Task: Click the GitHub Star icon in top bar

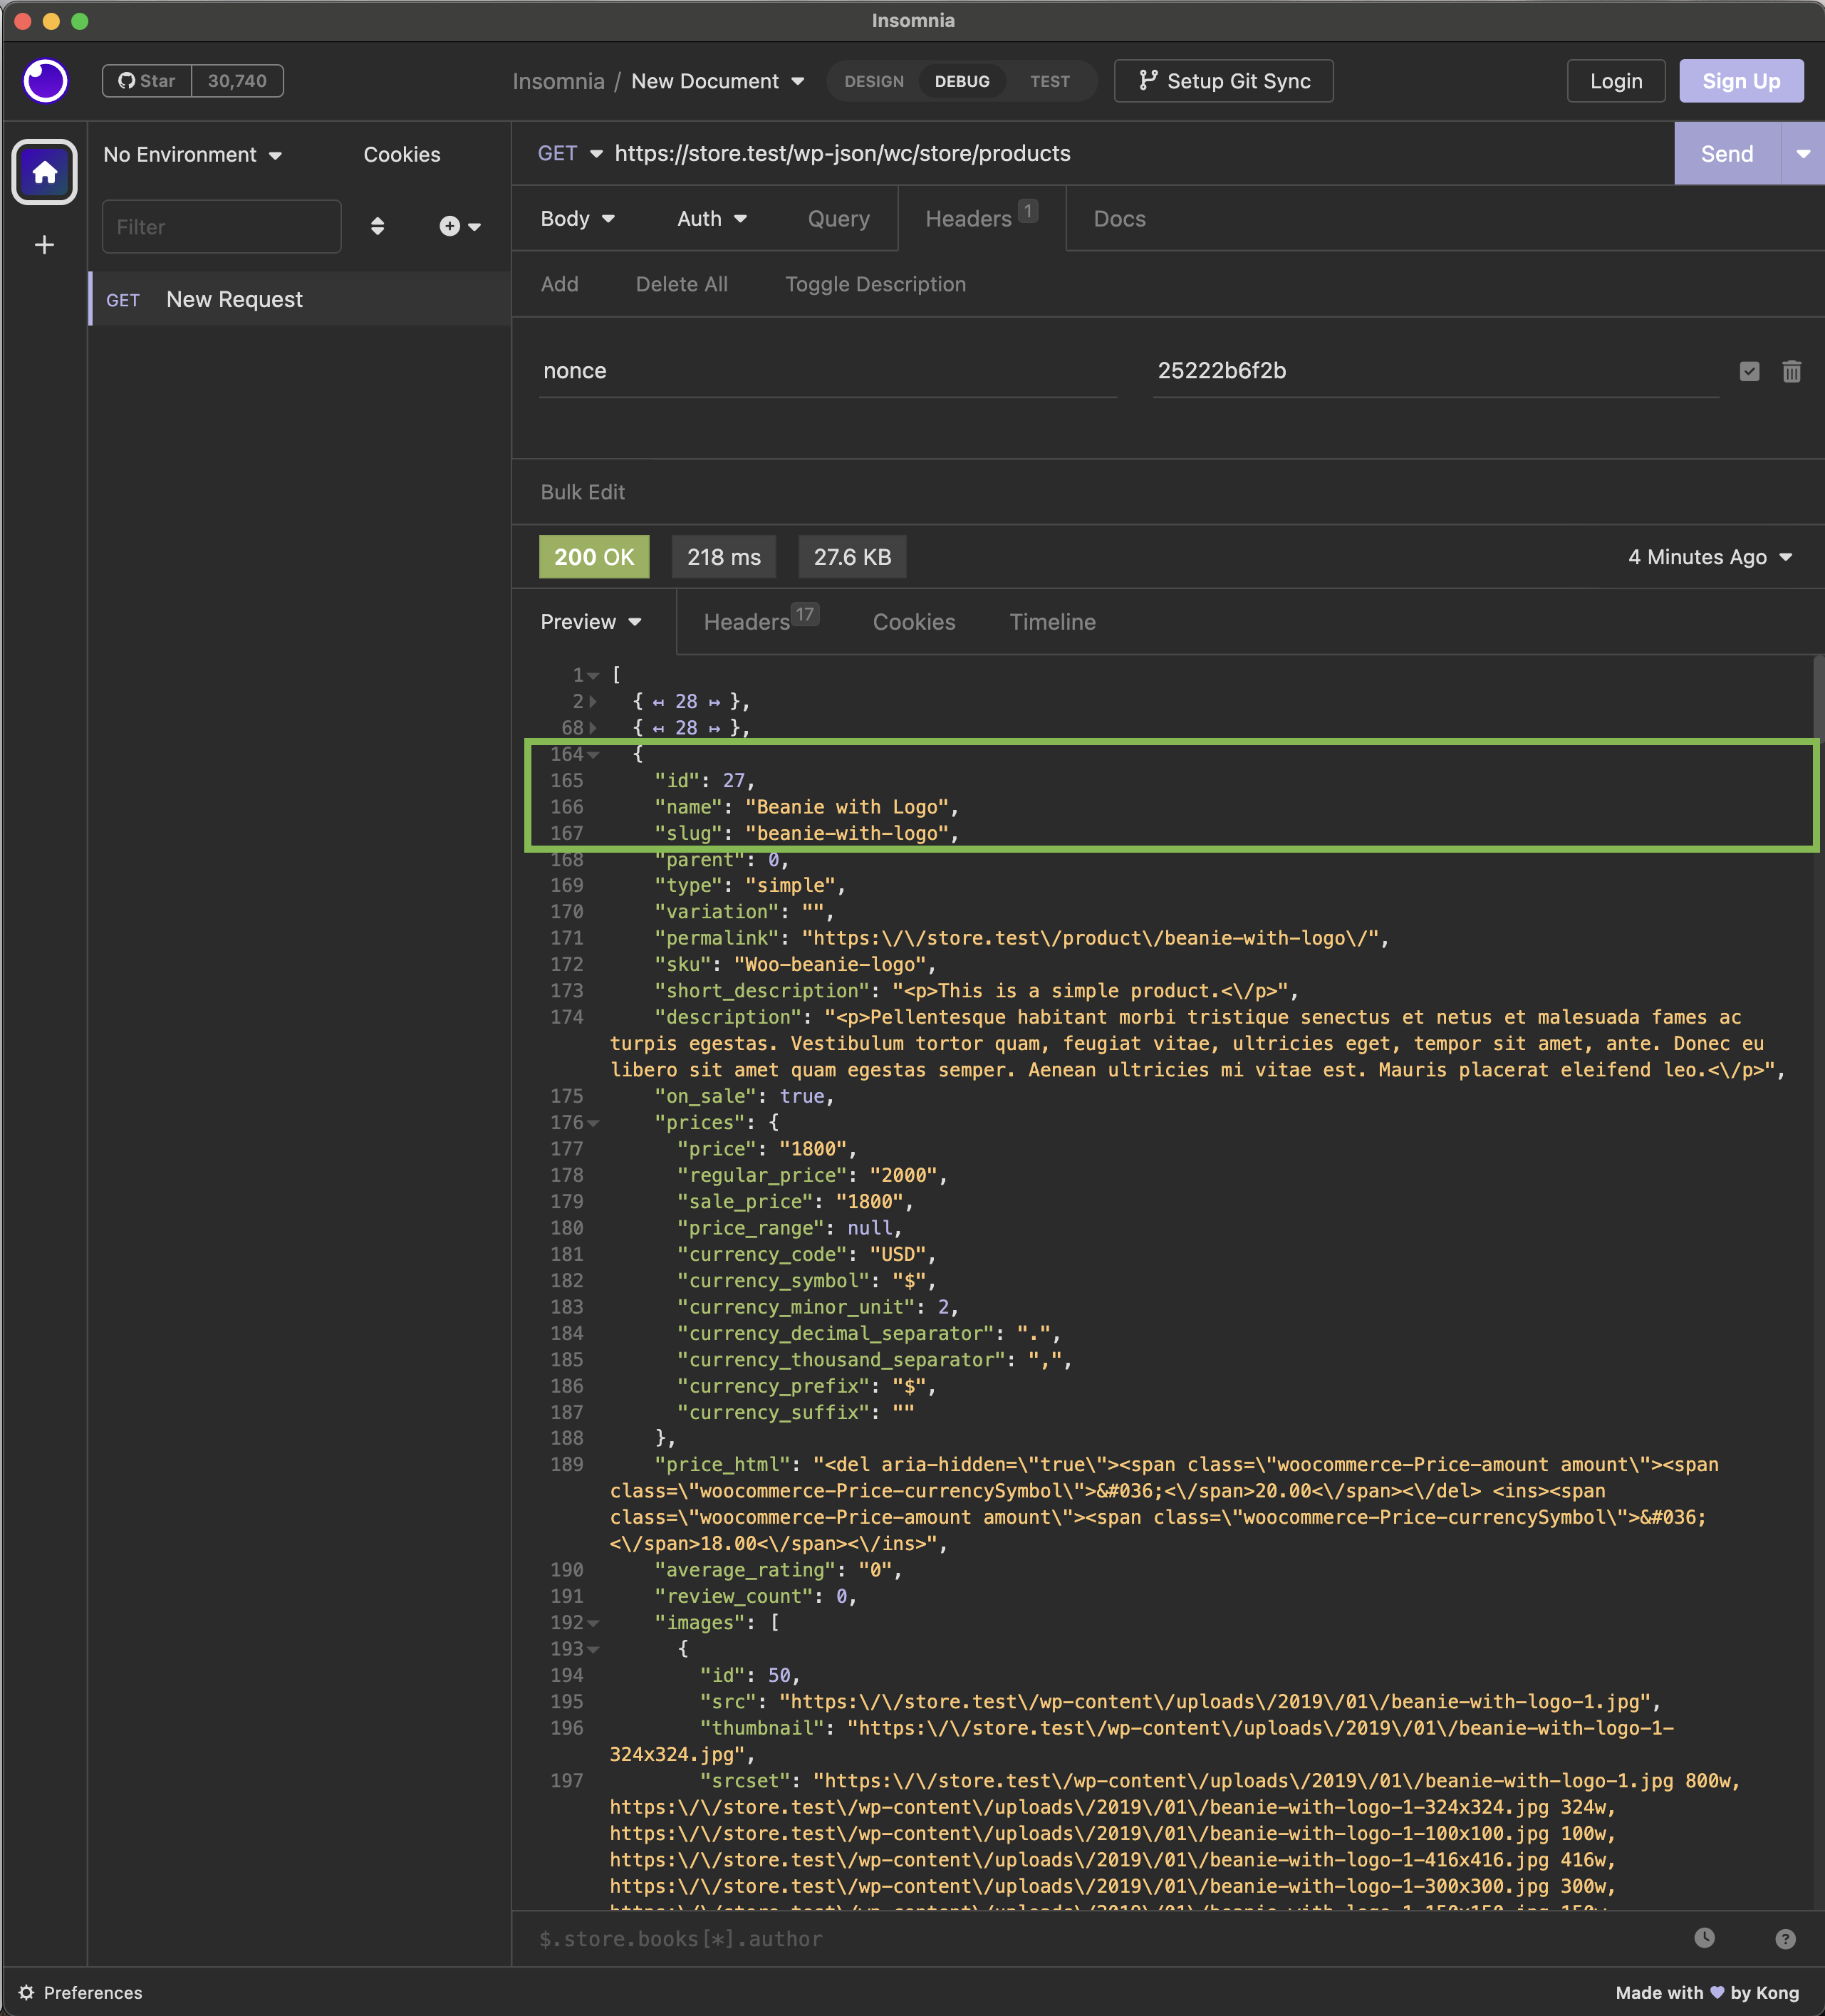Action: click(127, 80)
